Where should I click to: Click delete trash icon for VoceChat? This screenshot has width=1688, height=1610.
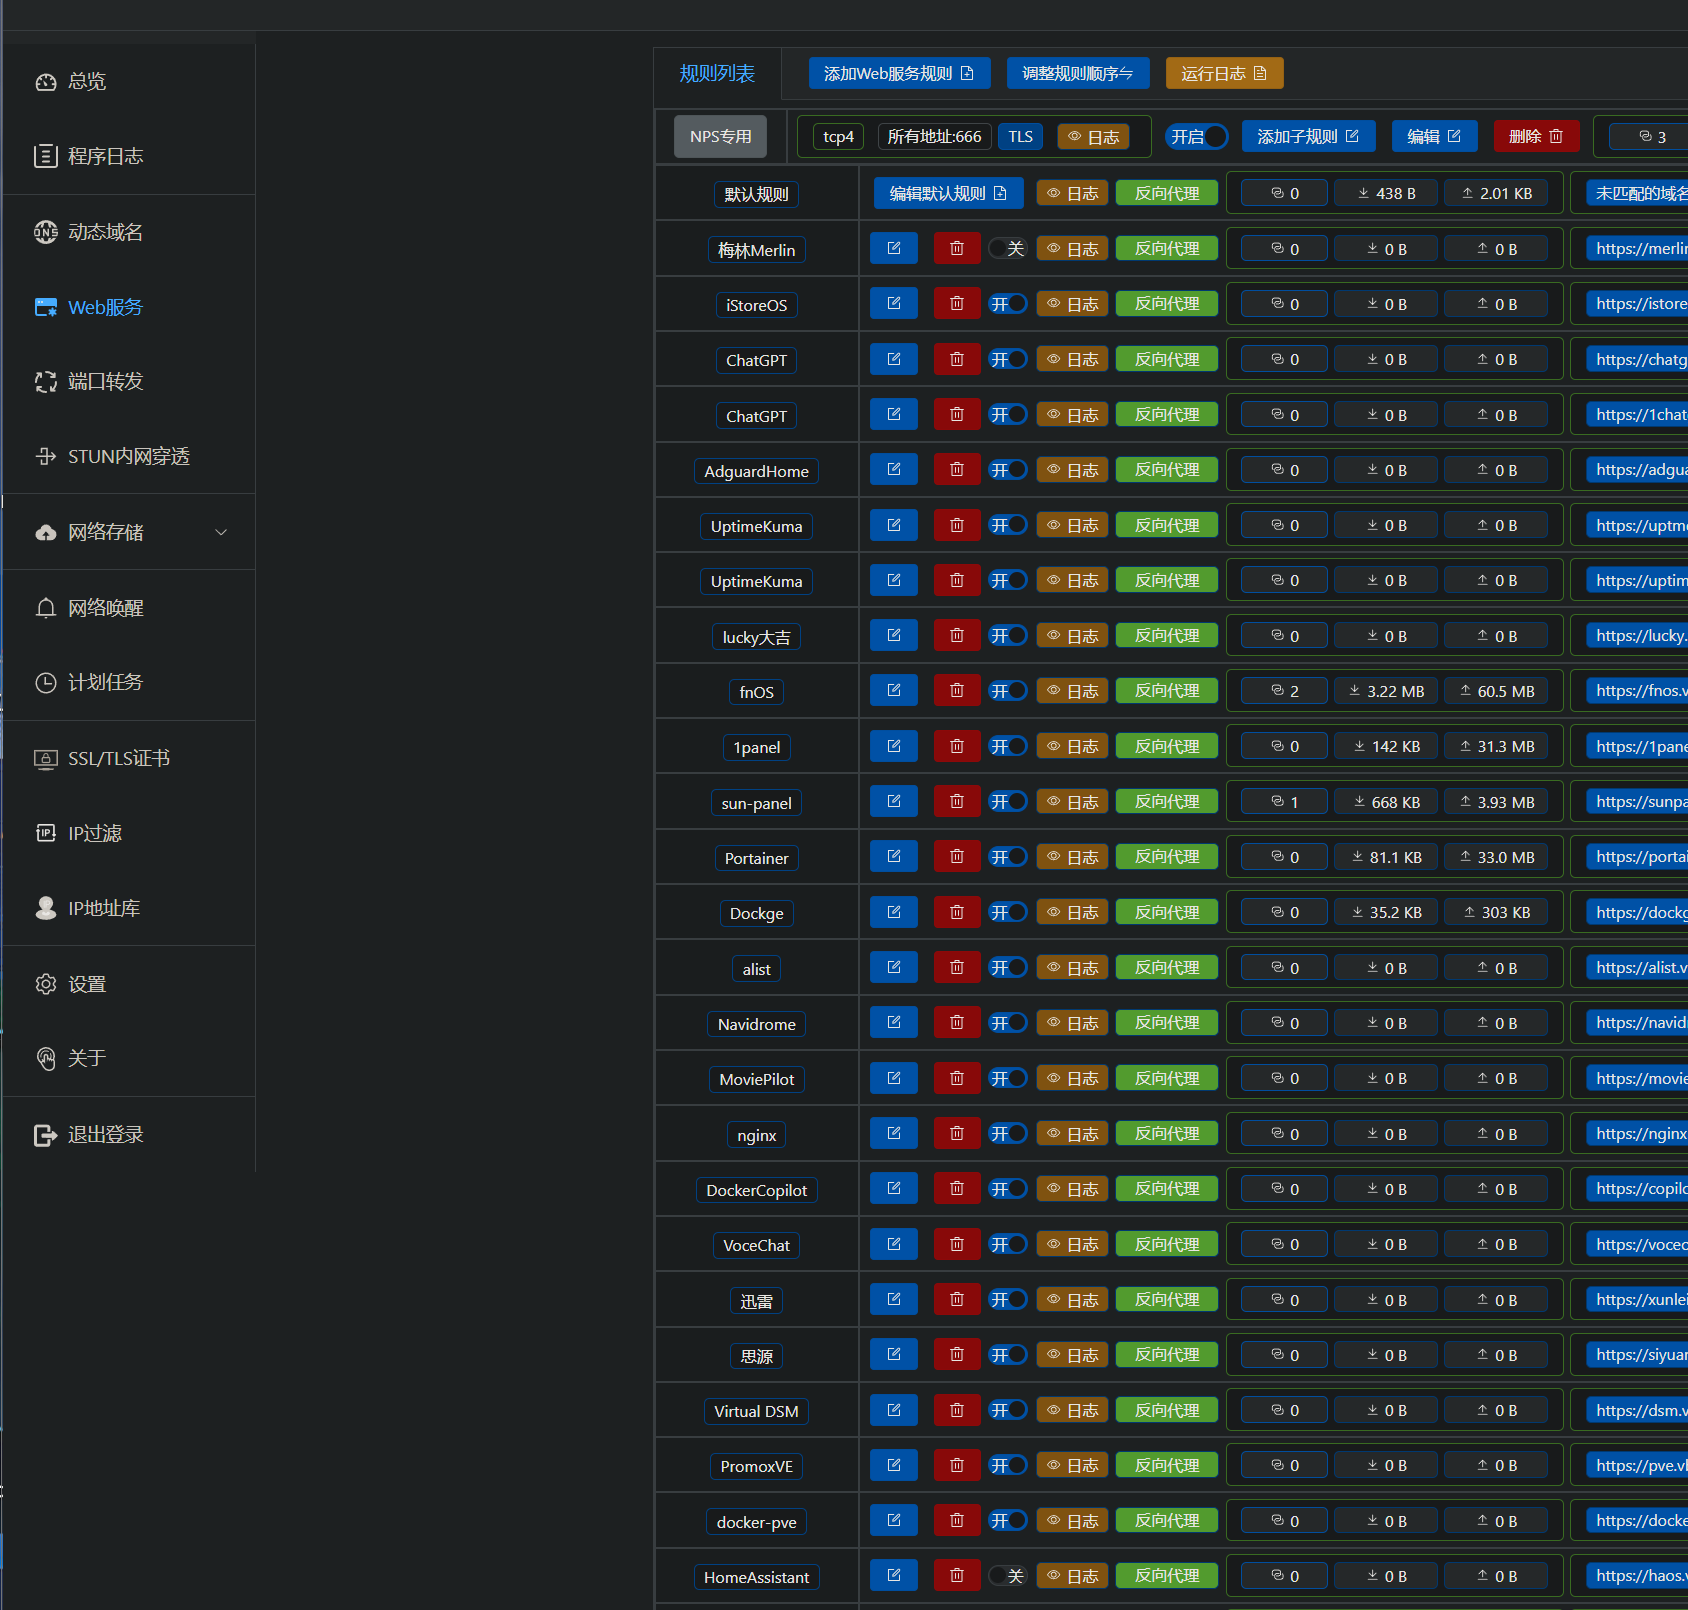click(x=957, y=1244)
